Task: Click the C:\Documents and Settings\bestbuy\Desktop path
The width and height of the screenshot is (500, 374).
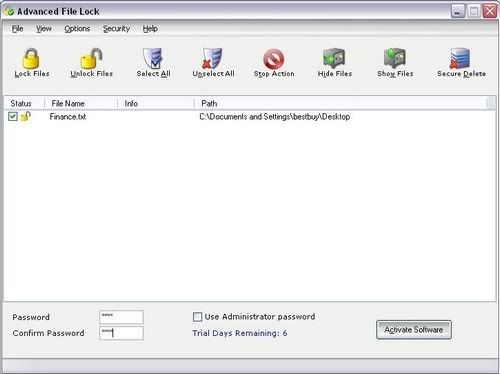Action: (x=275, y=117)
